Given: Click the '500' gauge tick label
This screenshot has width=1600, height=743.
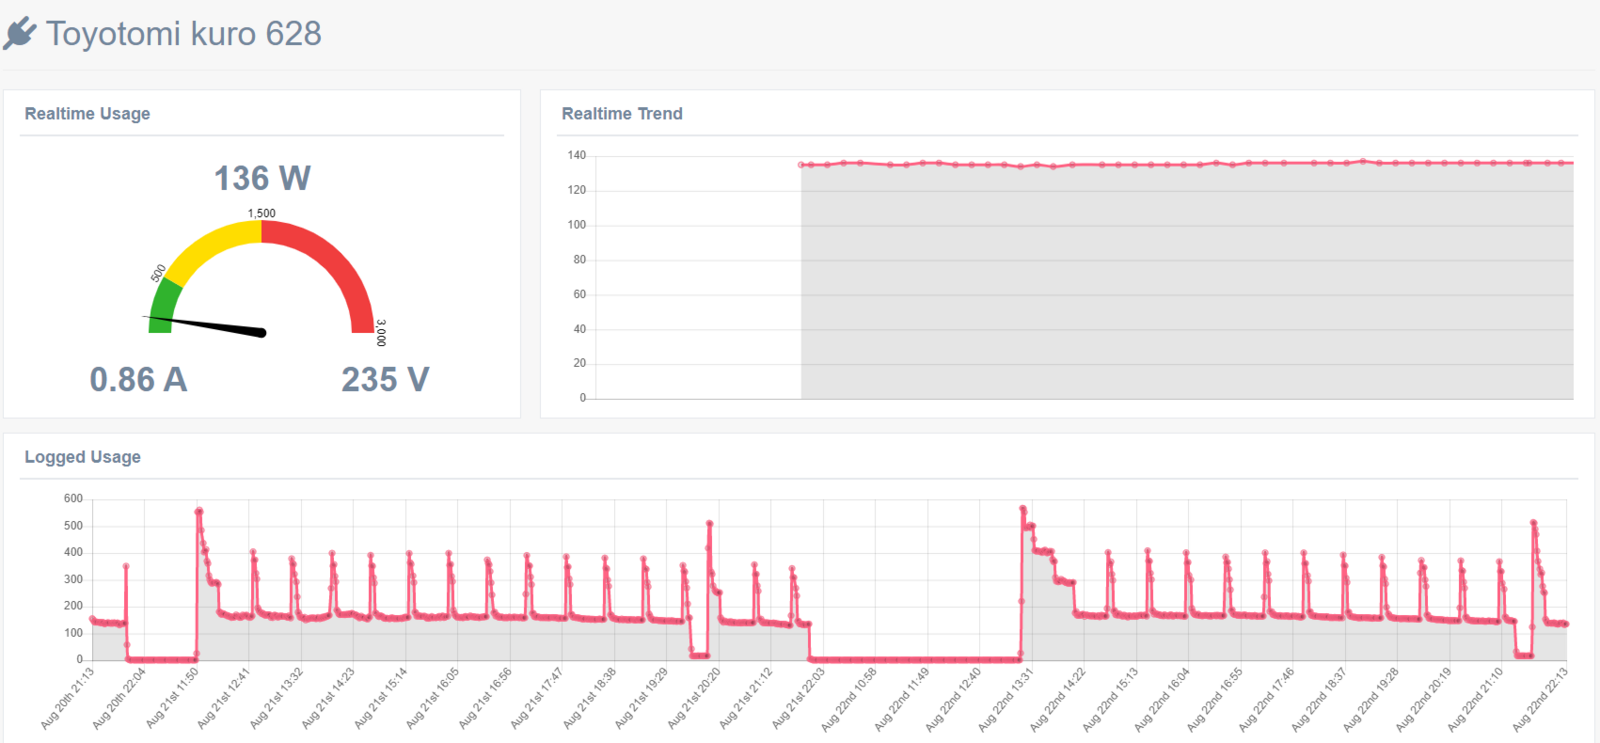Looking at the screenshot, I should point(158,273).
